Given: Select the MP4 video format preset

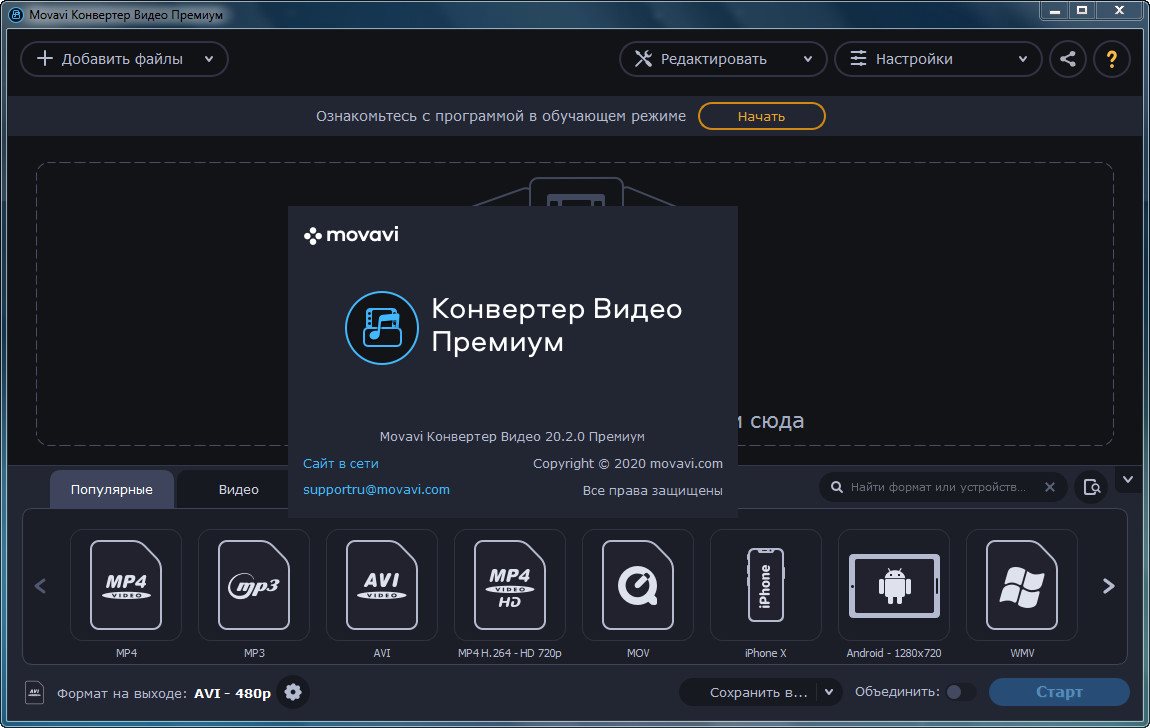Looking at the screenshot, I should pyautogui.click(x=126, y=585).
